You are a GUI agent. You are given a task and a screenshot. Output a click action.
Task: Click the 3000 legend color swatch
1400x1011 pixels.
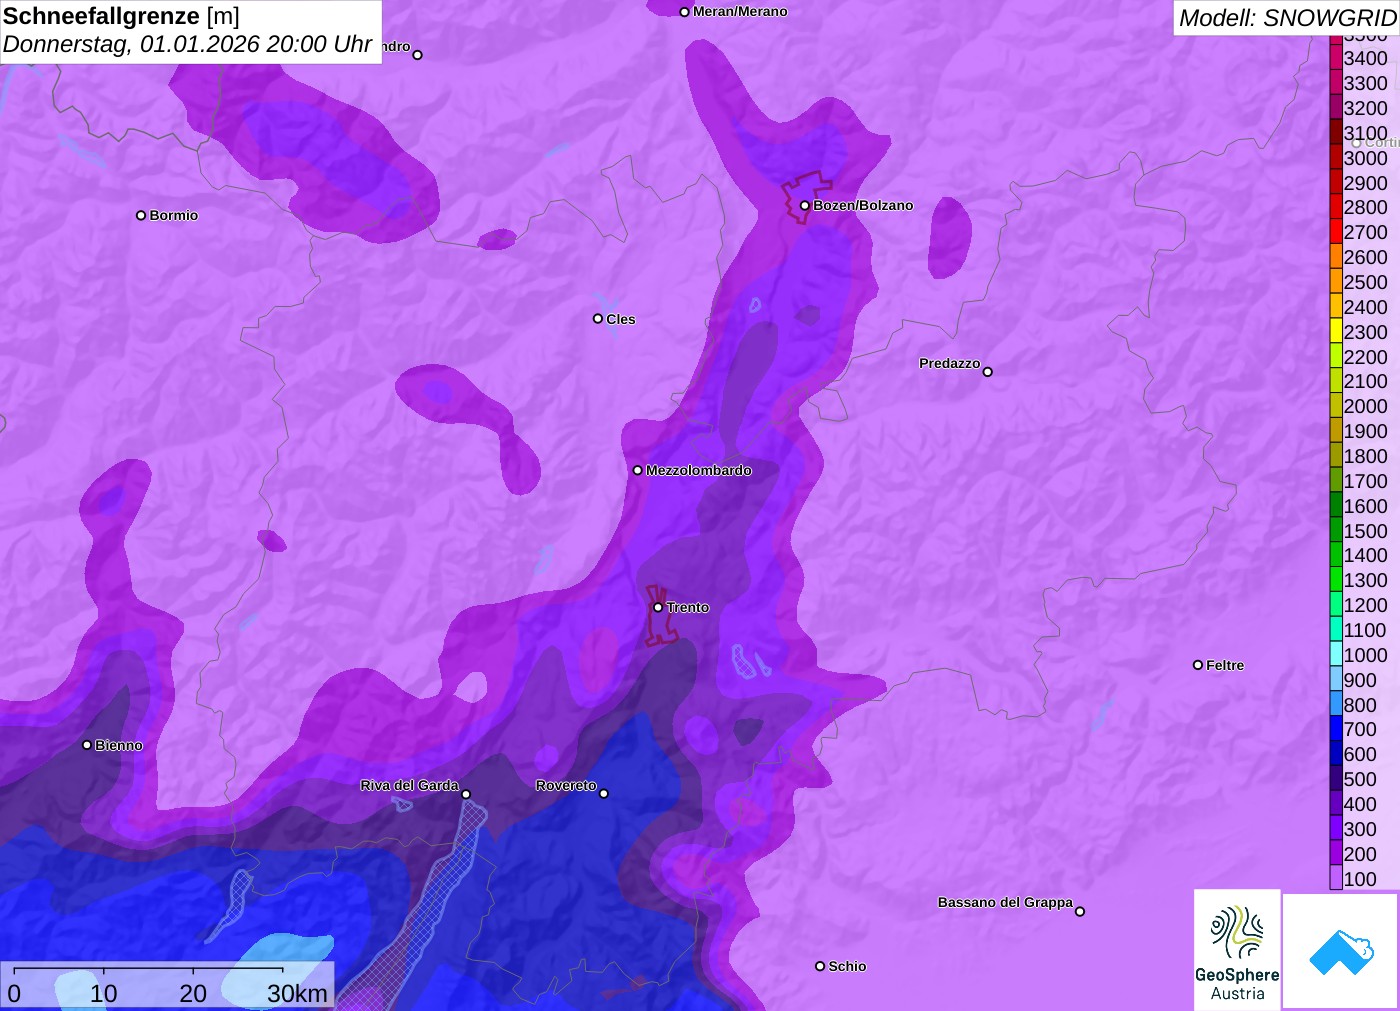coord(1336,158)
